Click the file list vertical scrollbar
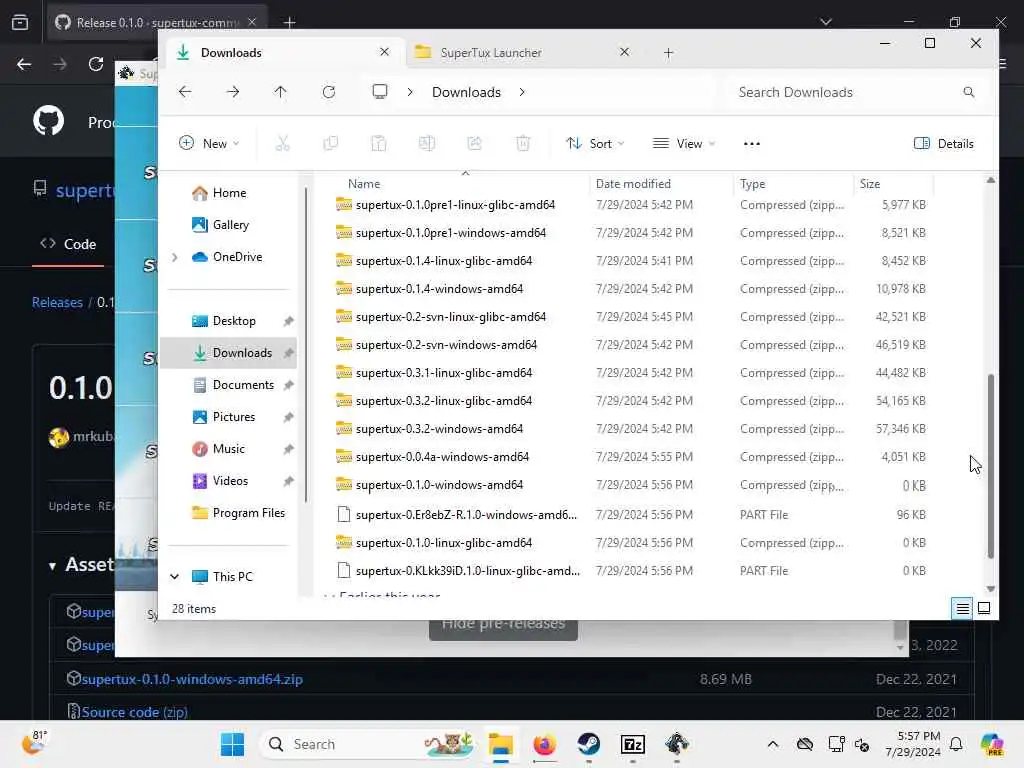This screenshot has width=1024, height=768. (x=990, y=466)
